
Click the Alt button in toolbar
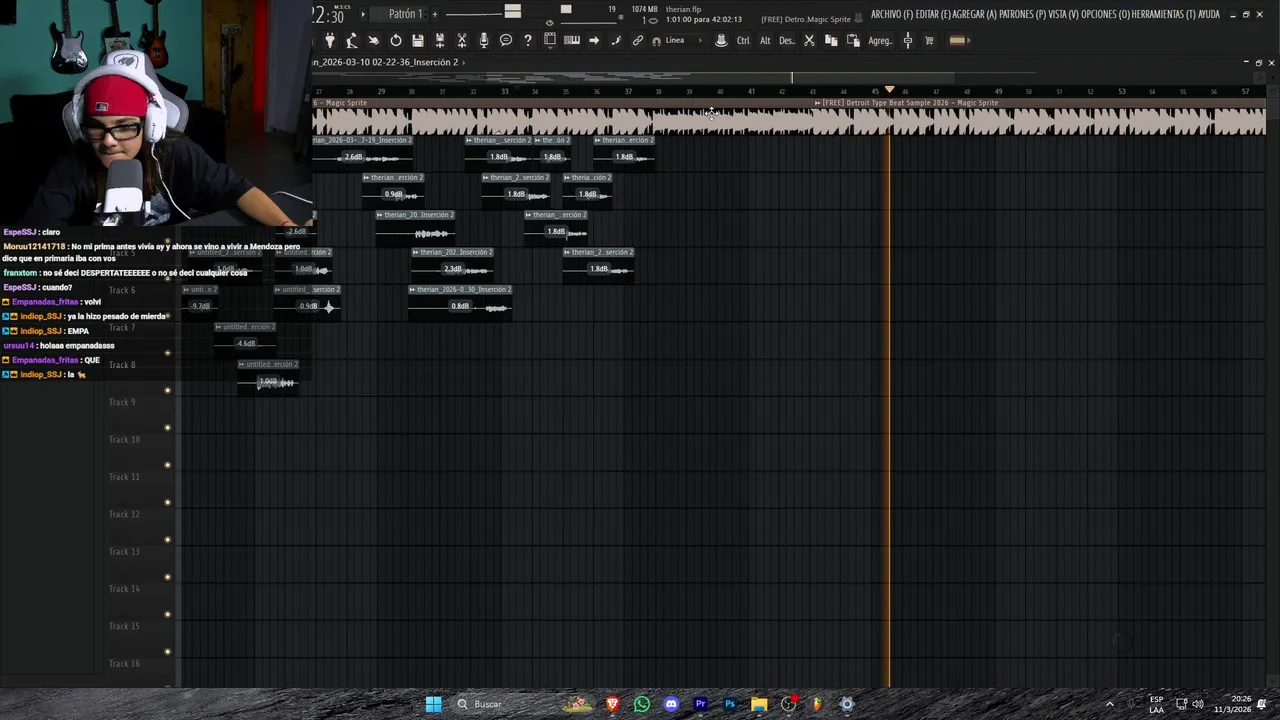(x=765, y=40)
